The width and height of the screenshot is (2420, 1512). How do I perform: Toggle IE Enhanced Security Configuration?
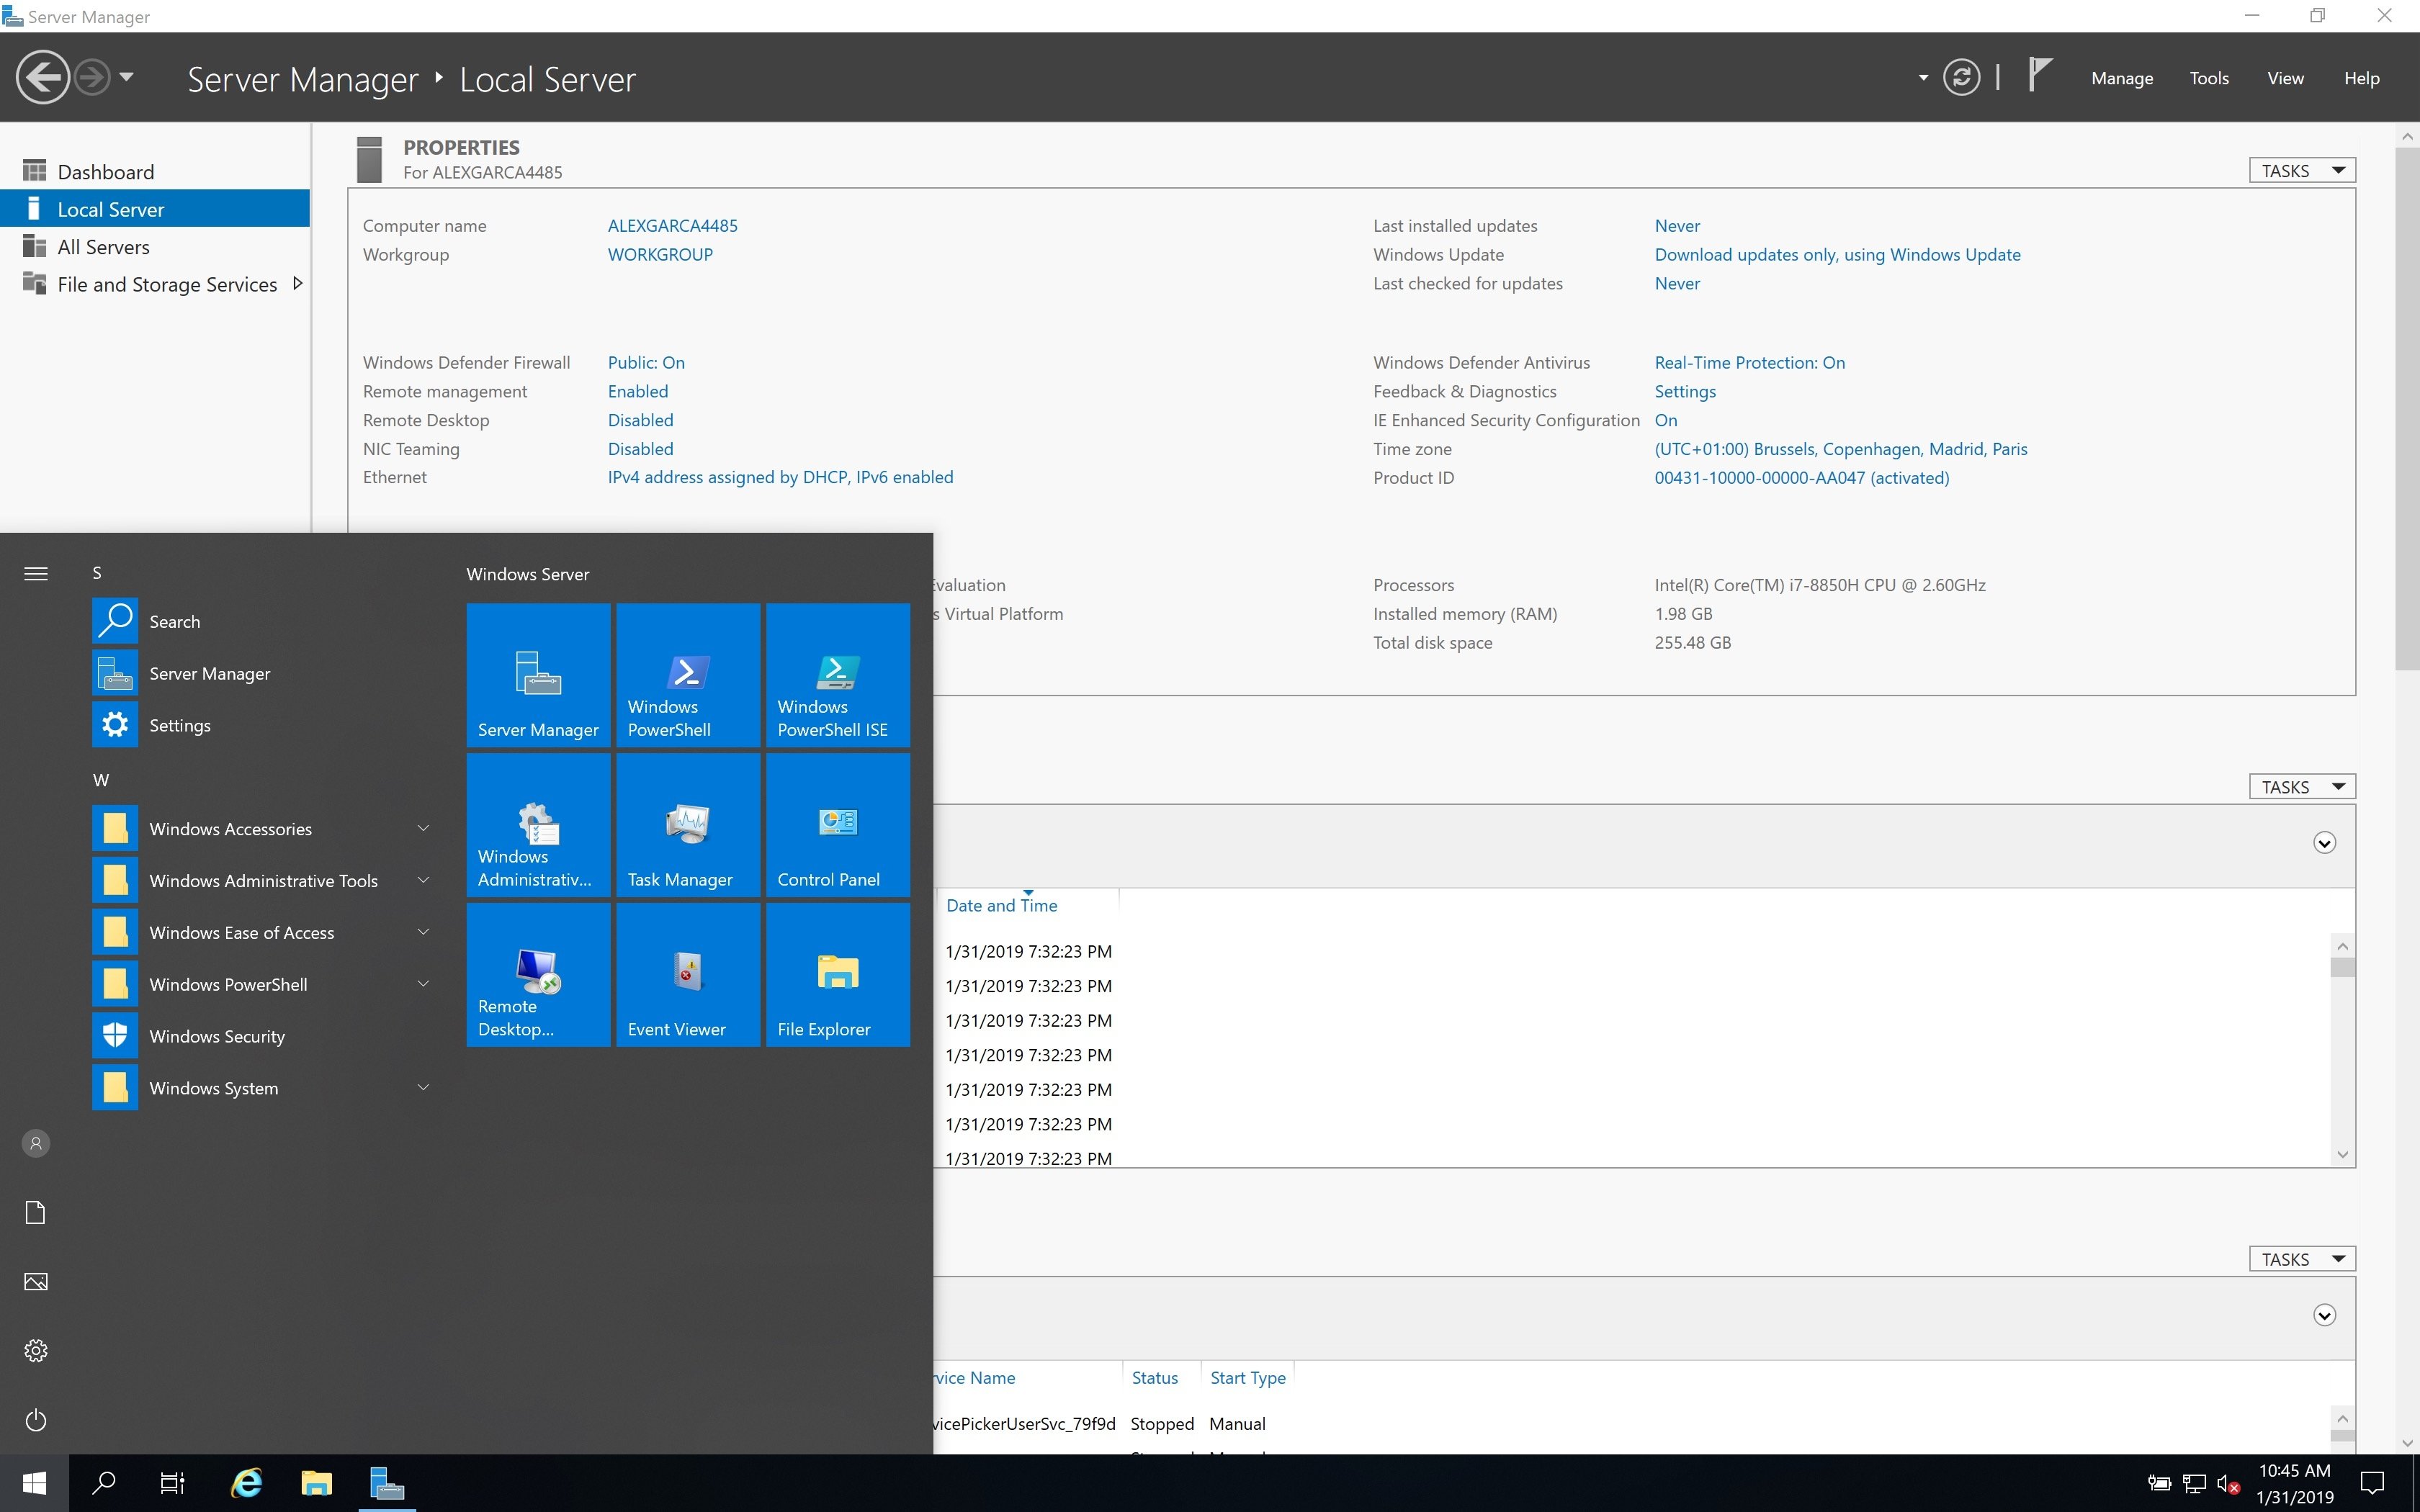[x=1664, y=418]
